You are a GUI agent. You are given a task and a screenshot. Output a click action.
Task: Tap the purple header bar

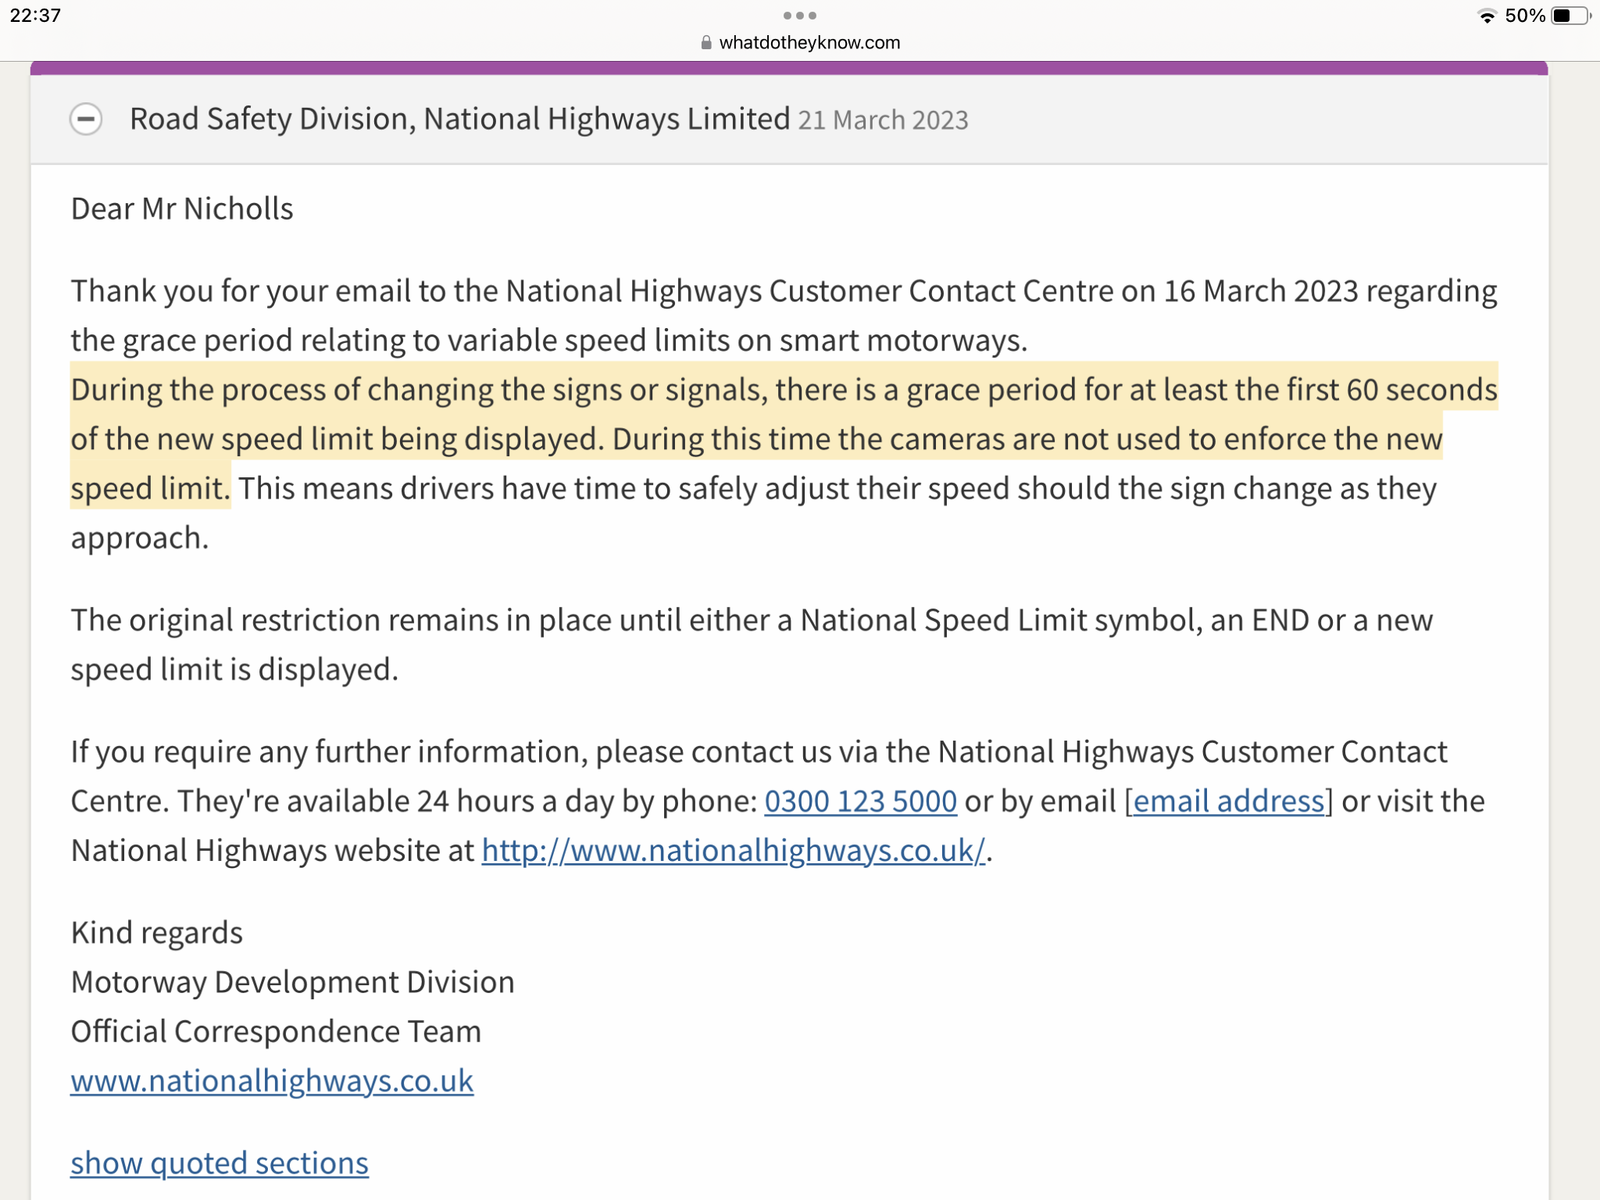[789, 69]
